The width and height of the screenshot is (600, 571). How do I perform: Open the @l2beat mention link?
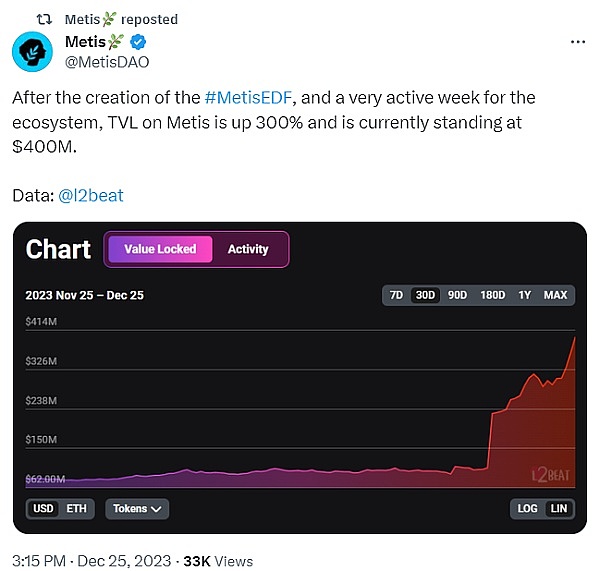pyautogui.click(x=91, y=195)
